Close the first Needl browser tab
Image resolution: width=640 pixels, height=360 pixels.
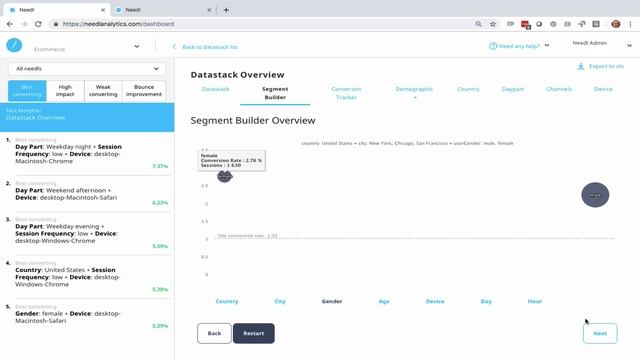(x=103, y=10)
